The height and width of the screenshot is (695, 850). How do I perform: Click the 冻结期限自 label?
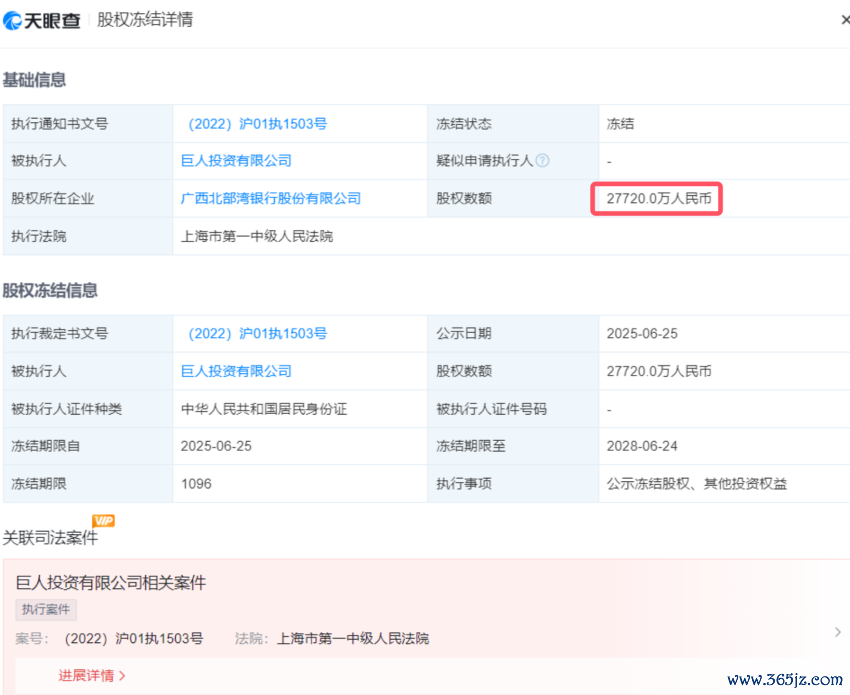[x=46, y=446]
